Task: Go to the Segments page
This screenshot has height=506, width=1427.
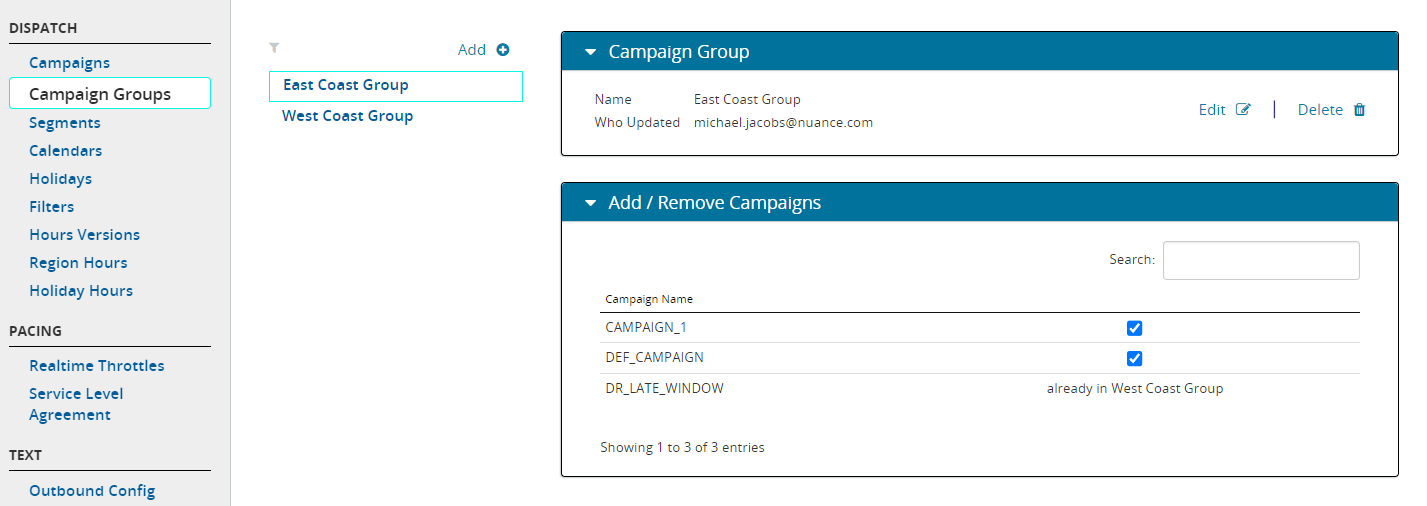Action: [x=65, y=123]
